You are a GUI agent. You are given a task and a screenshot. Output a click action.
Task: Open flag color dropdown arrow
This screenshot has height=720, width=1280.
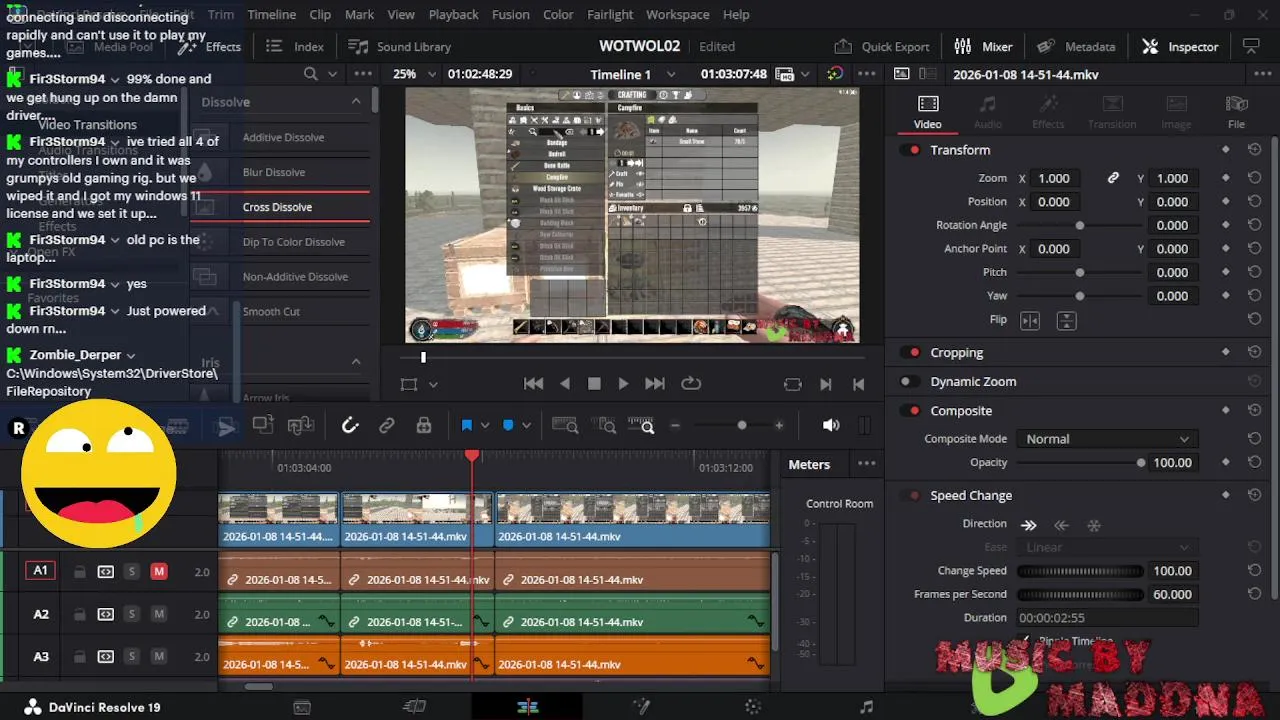485,426
